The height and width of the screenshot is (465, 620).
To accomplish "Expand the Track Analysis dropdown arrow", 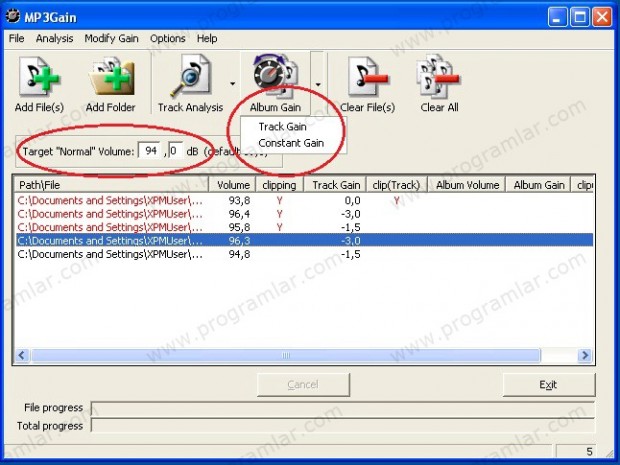I will 232,83.
